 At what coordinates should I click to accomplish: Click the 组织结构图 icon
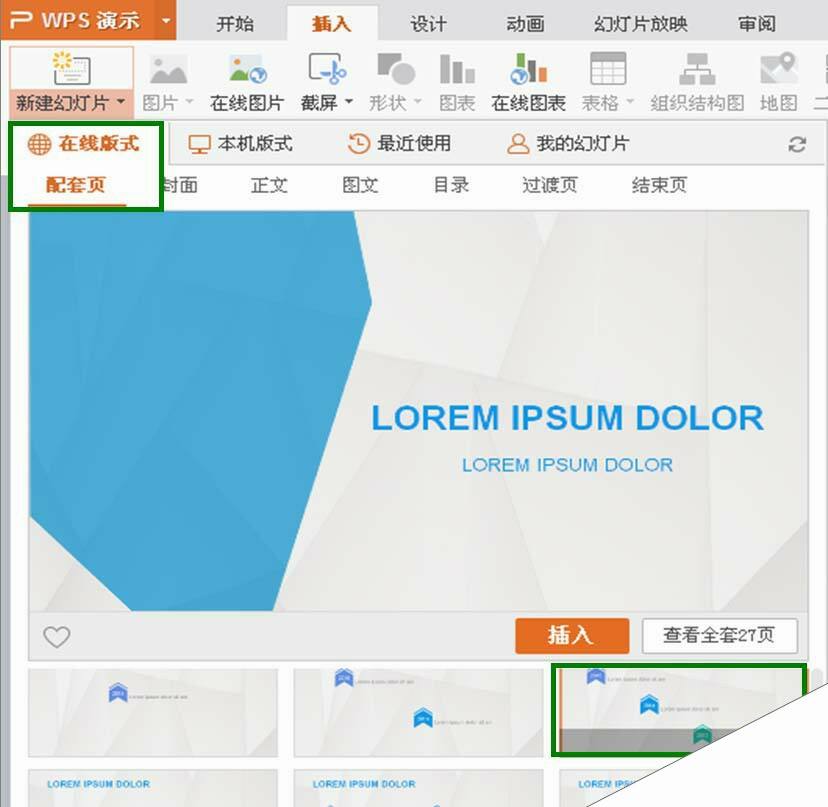click(x=697, y=69)
